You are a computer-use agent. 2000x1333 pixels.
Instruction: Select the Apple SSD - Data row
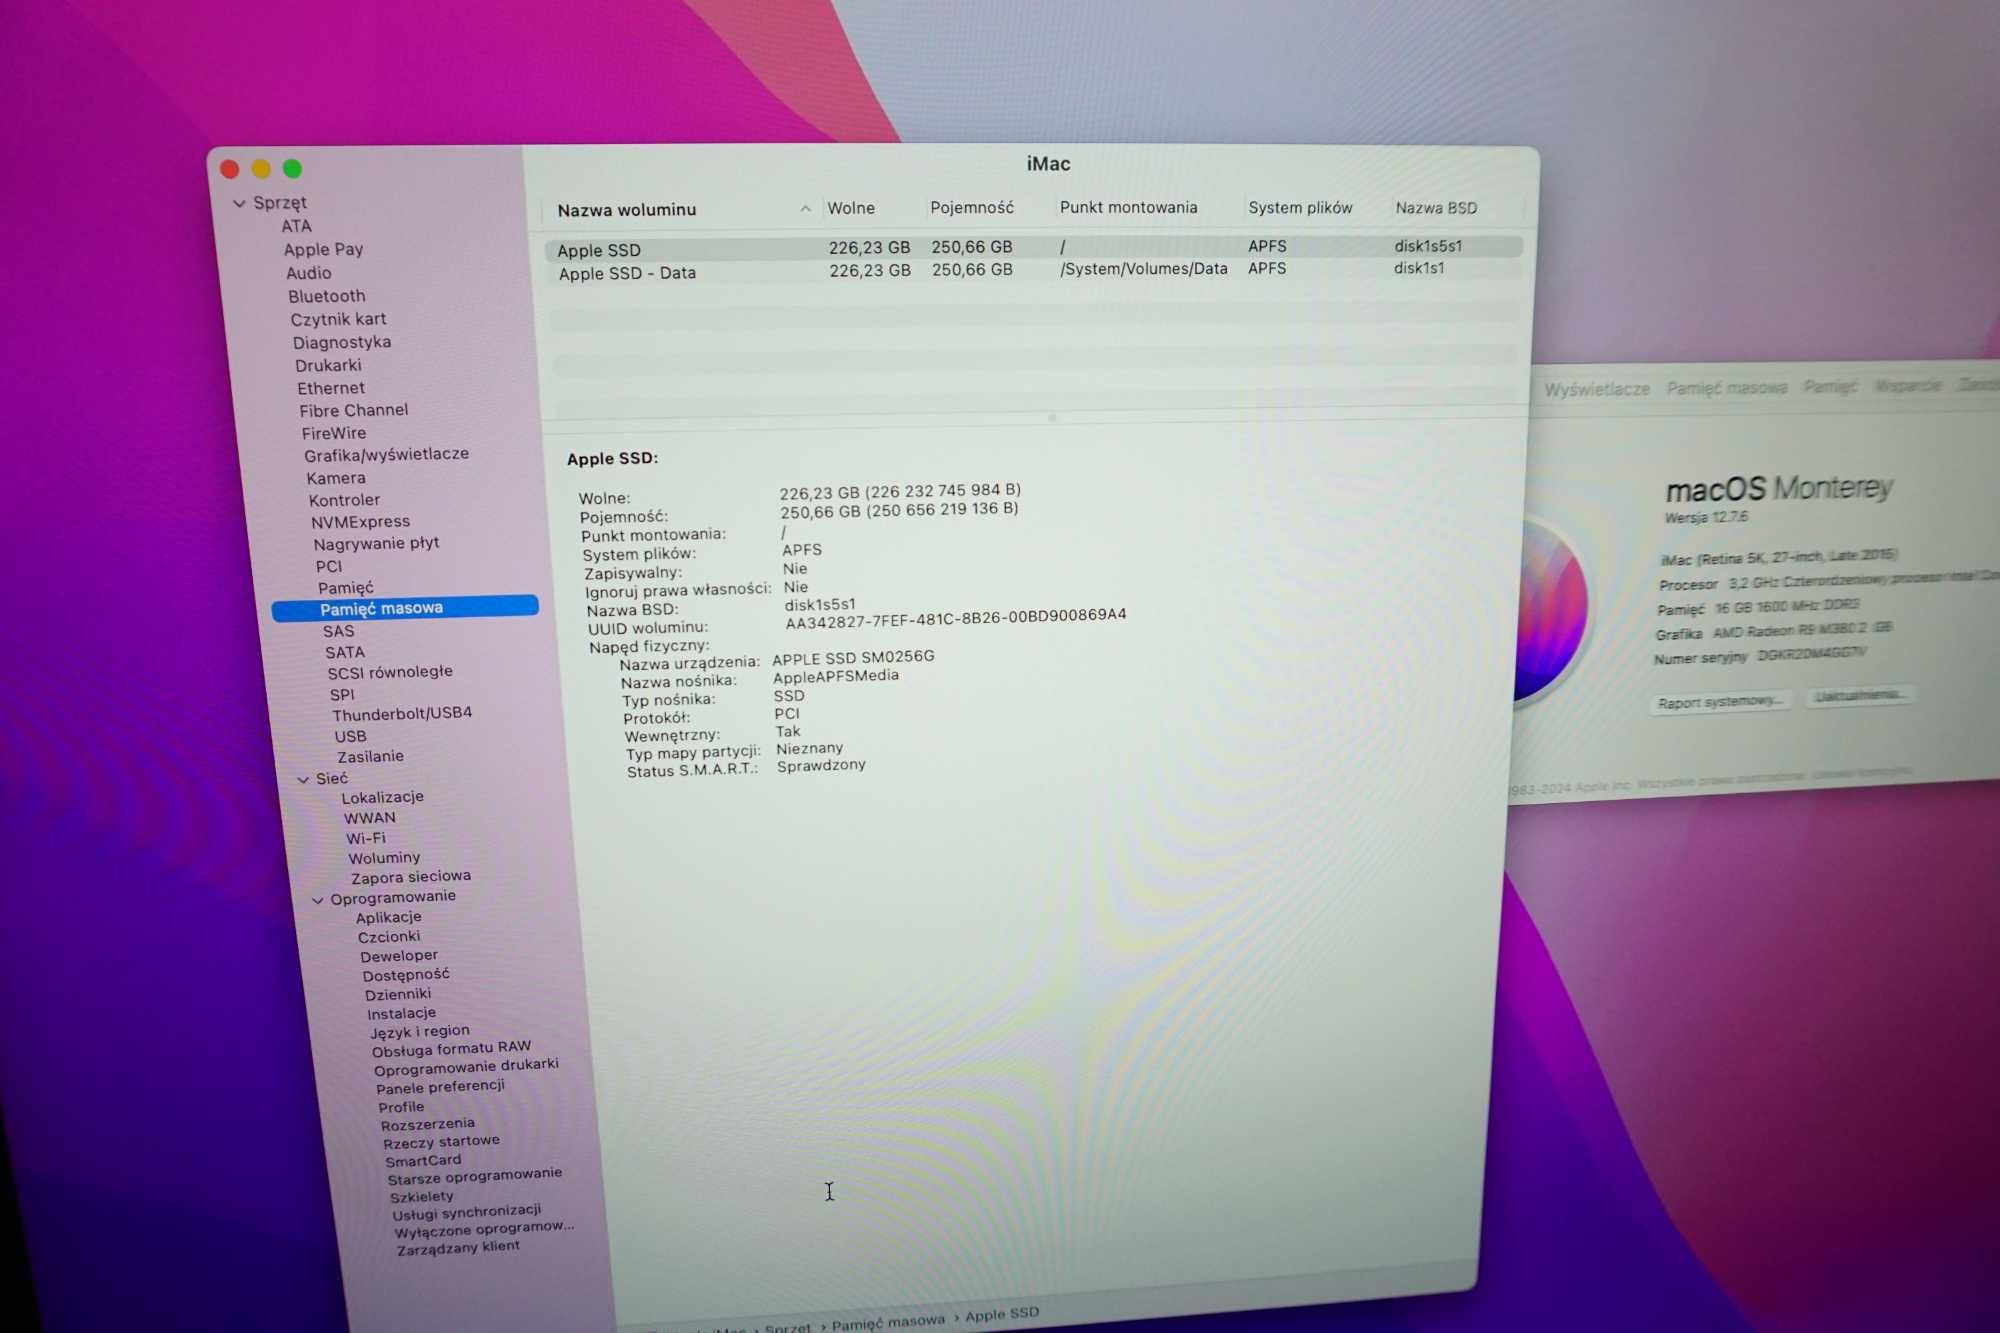1033,271
